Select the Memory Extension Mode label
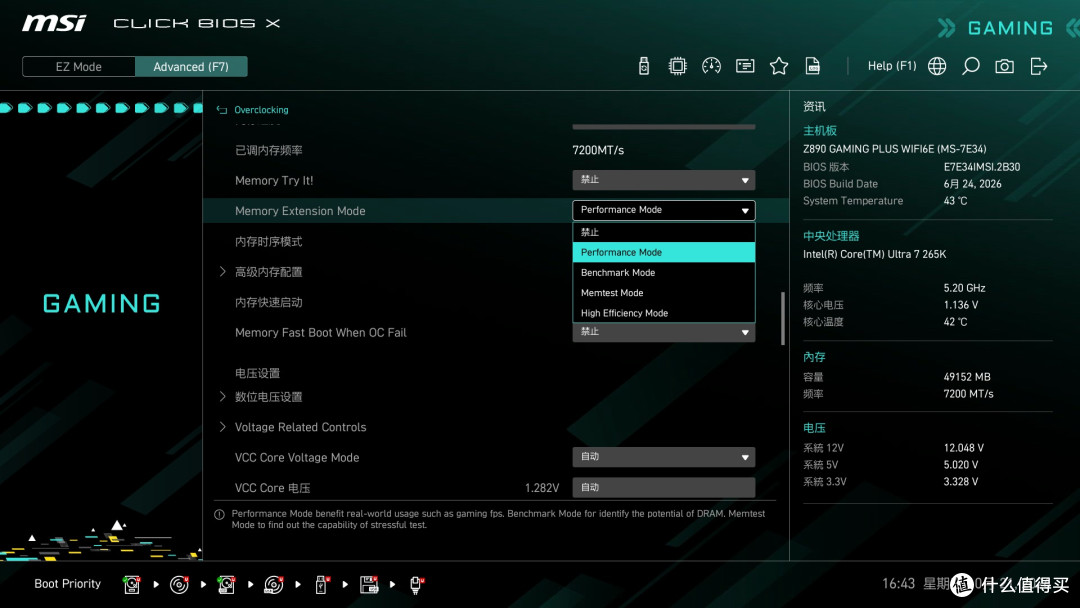1080x608 pixels. click(x=300, y=211)
